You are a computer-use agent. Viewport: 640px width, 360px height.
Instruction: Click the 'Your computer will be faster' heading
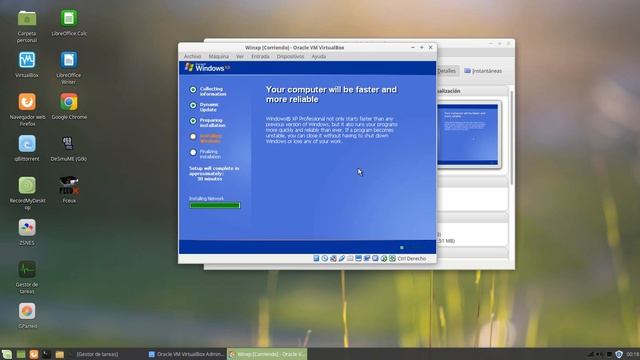tap(331, 94)
